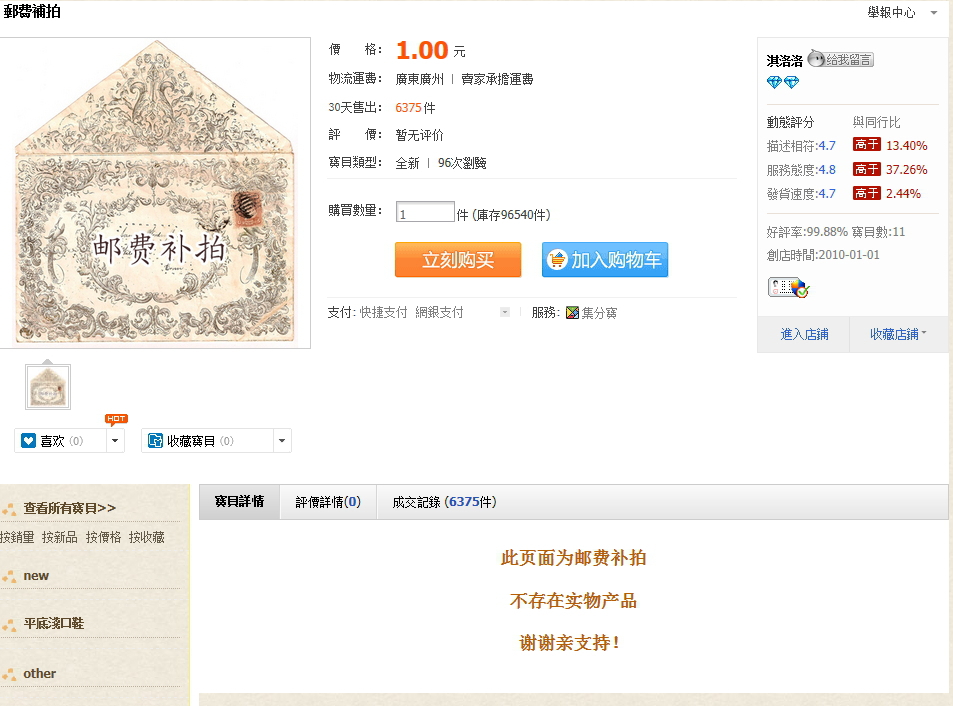Open the 平底淺口鞋 category link
This screenshot has height=706, width=953.
tap(54, 624)
